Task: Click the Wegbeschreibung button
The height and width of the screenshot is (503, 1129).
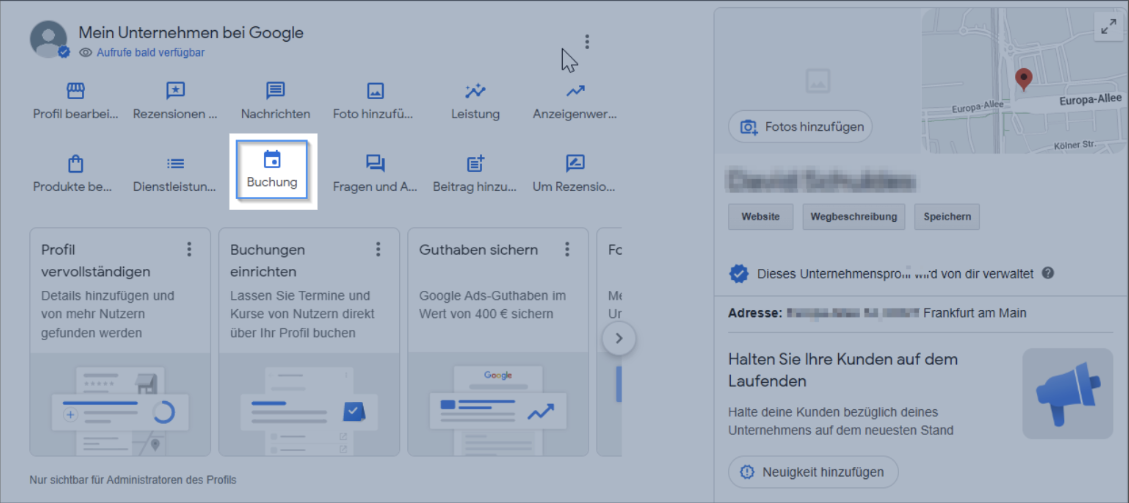Action: (x=854, y=216)
